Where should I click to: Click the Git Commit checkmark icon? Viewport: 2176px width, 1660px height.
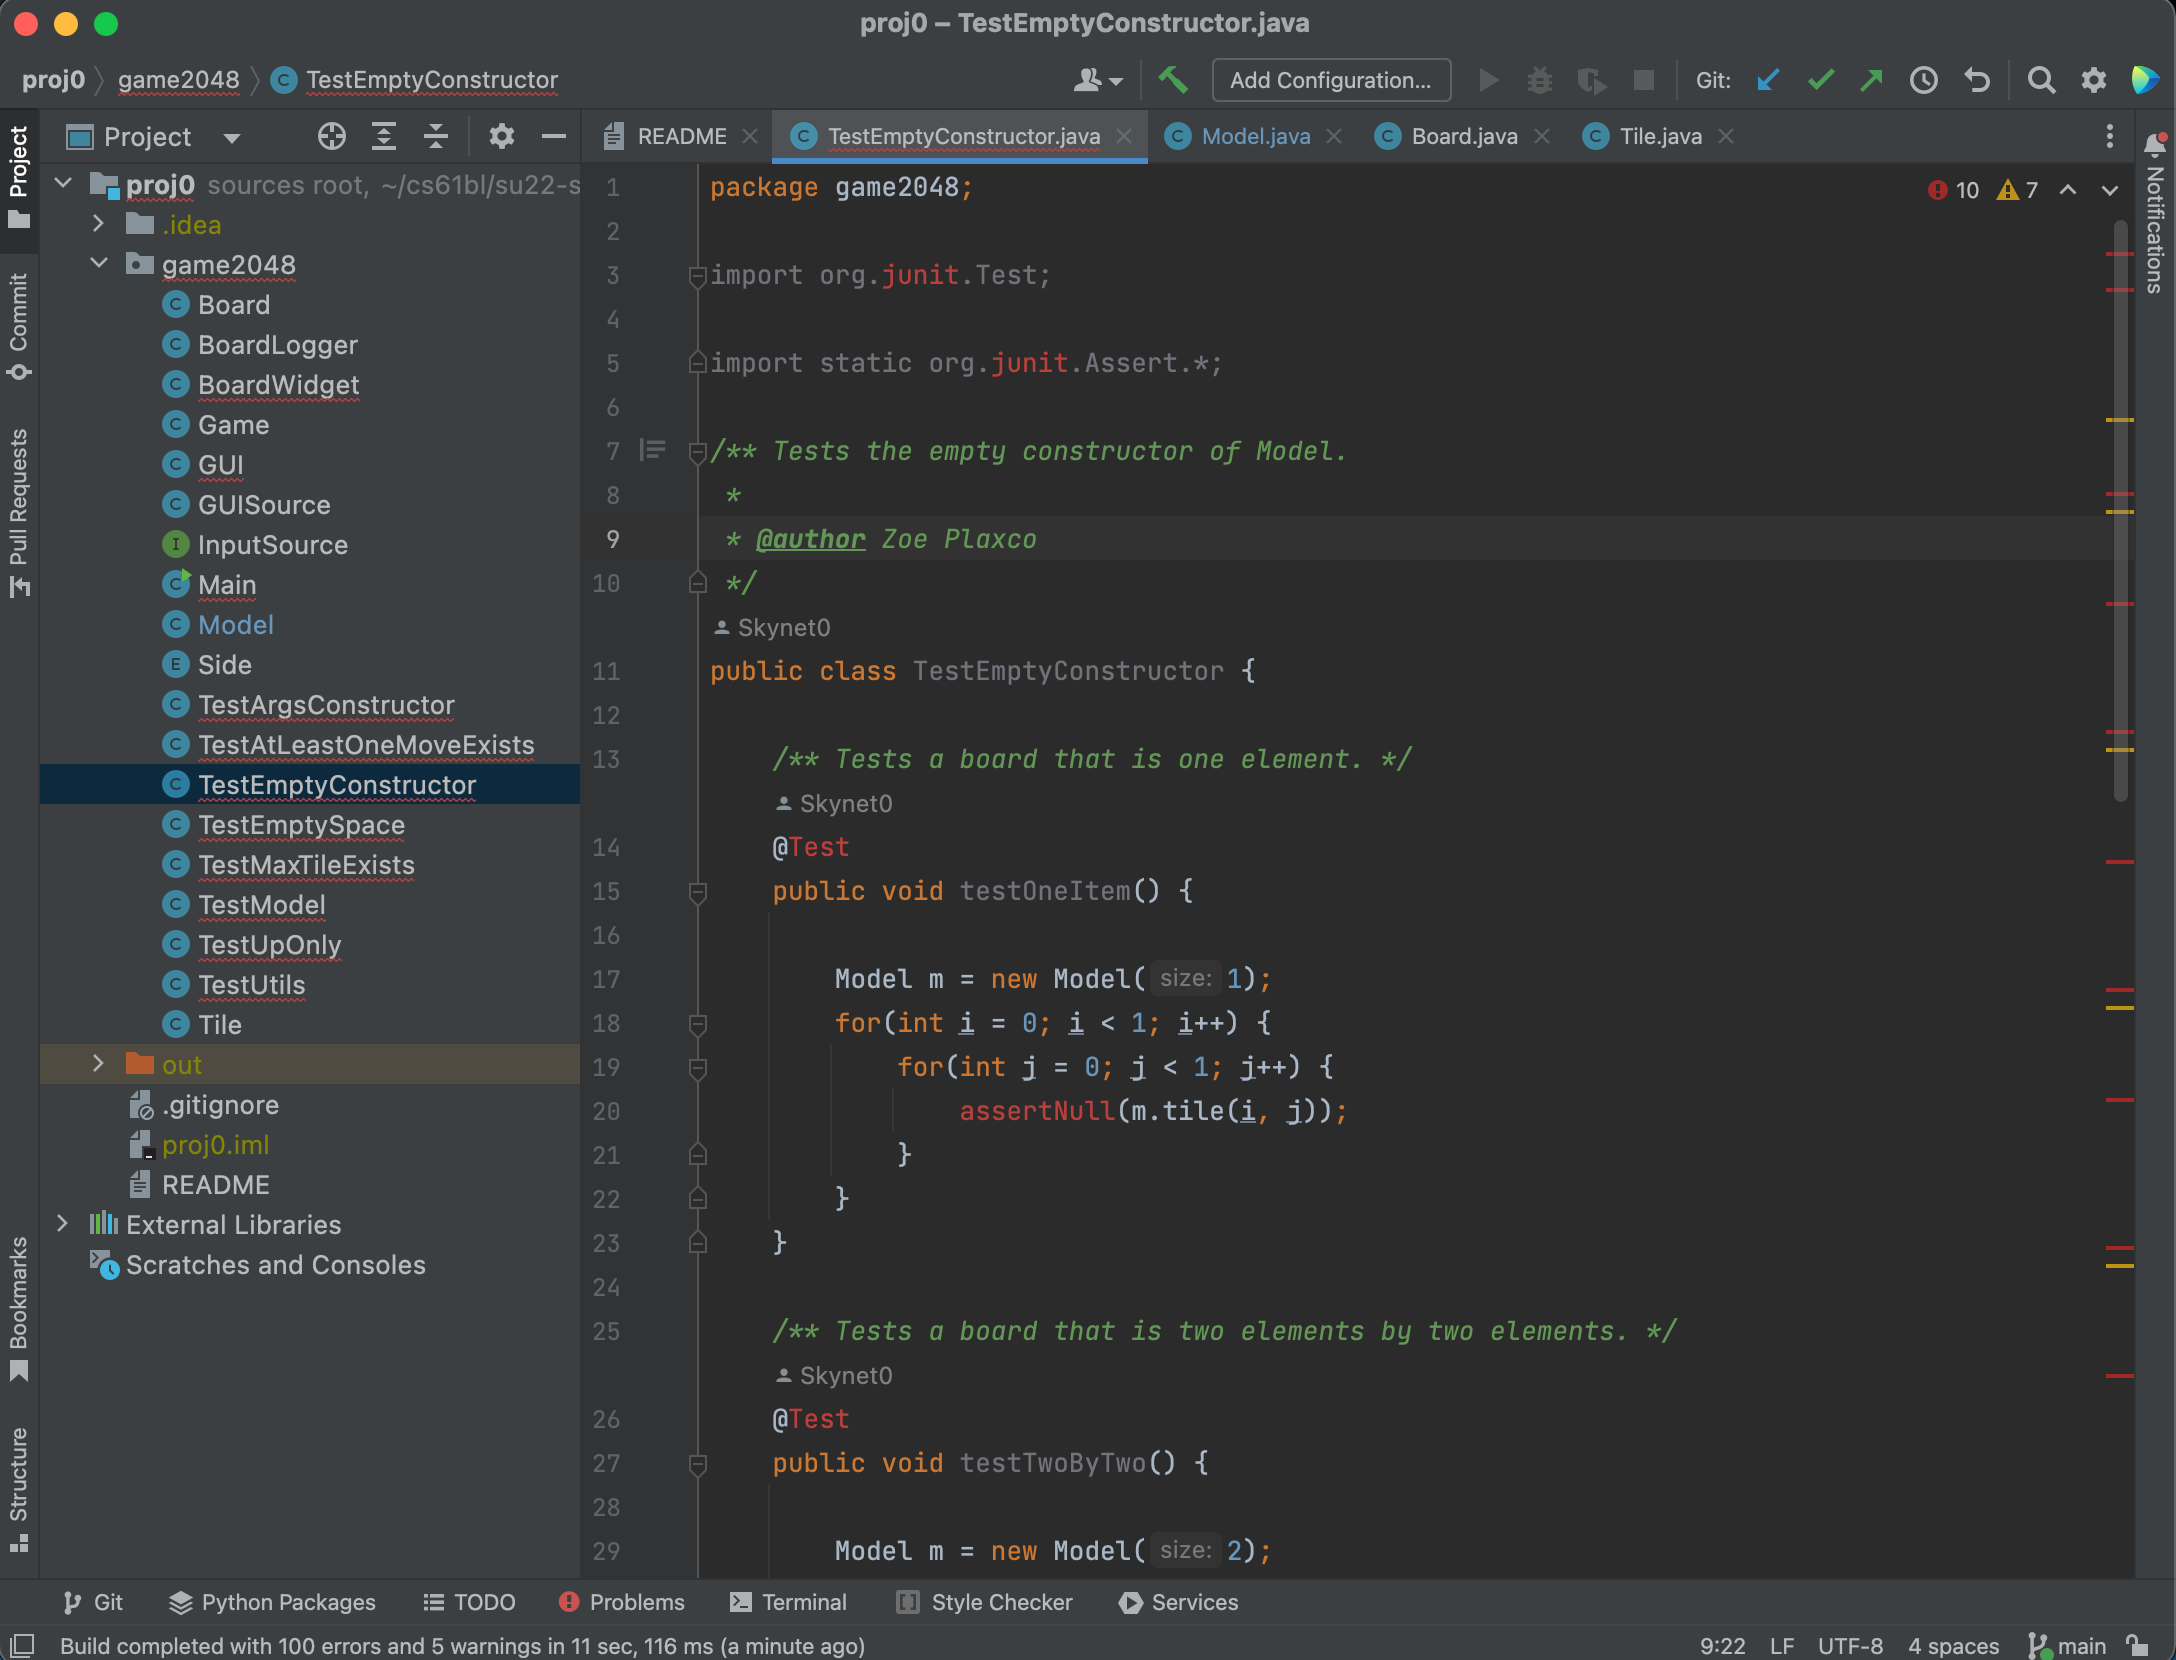pos(1820,80)
